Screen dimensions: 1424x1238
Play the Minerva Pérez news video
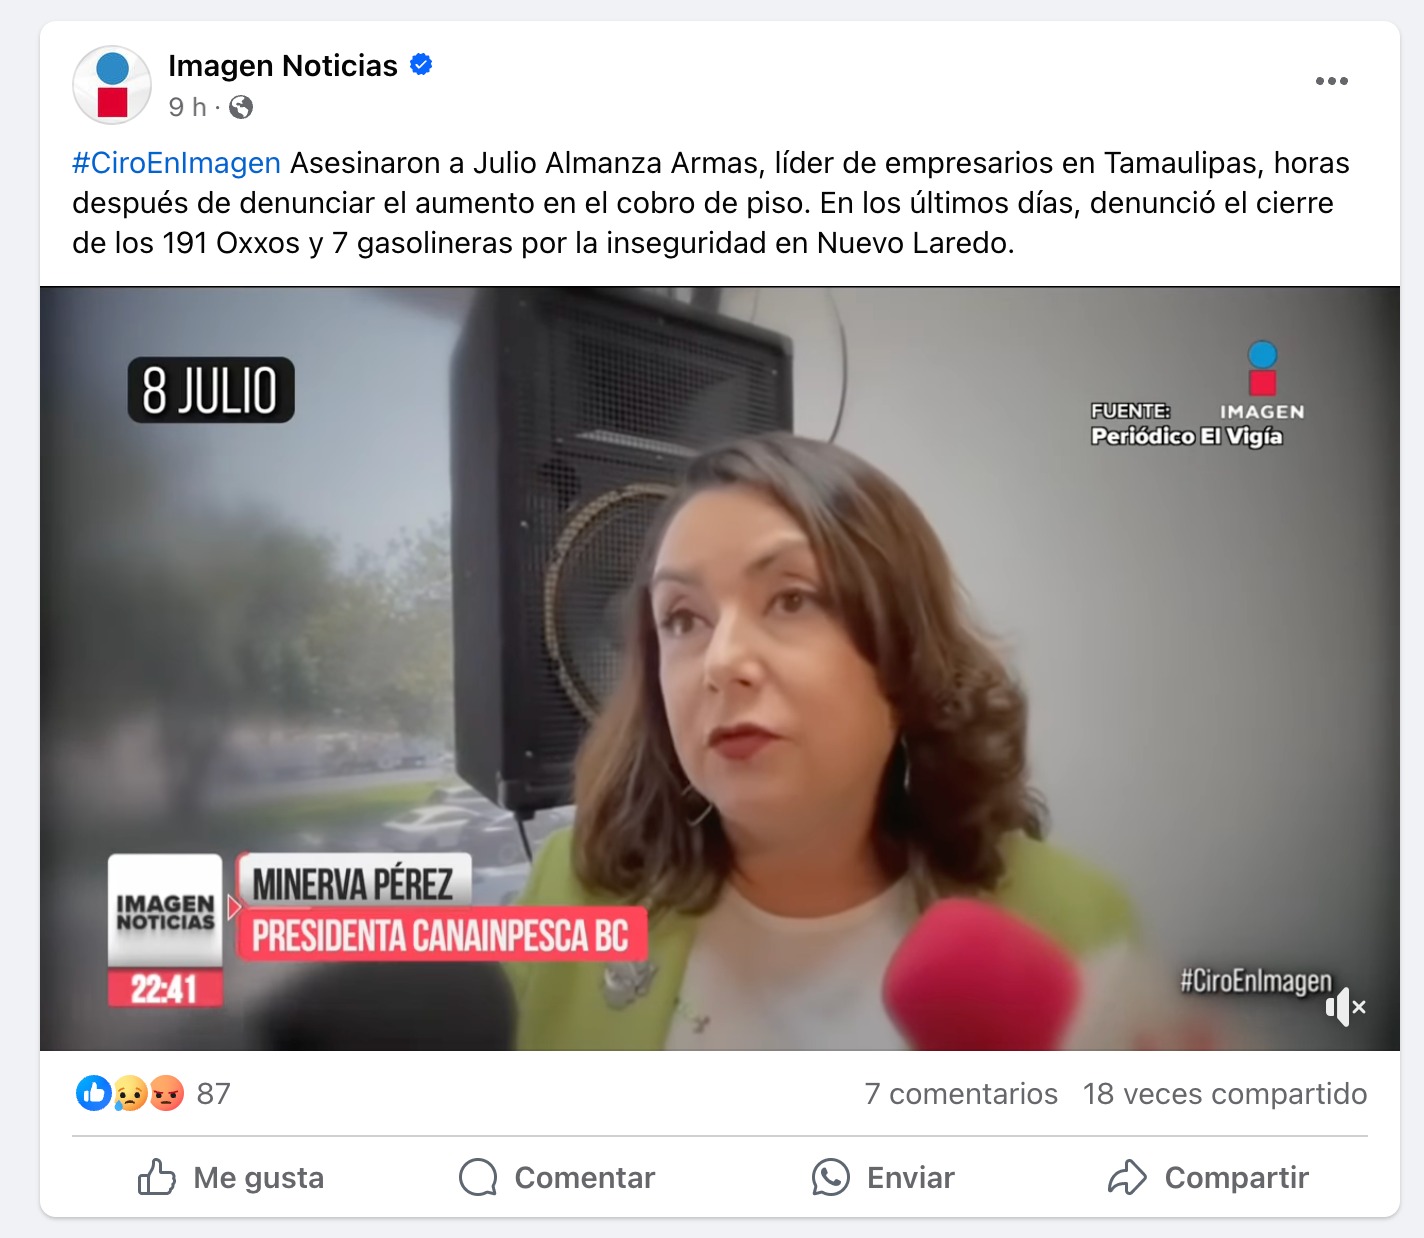[x=720, y=668]
